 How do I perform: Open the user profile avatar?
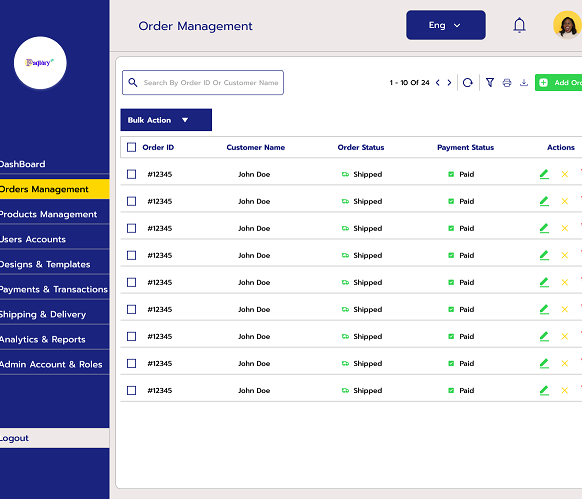tap(568, 25)
